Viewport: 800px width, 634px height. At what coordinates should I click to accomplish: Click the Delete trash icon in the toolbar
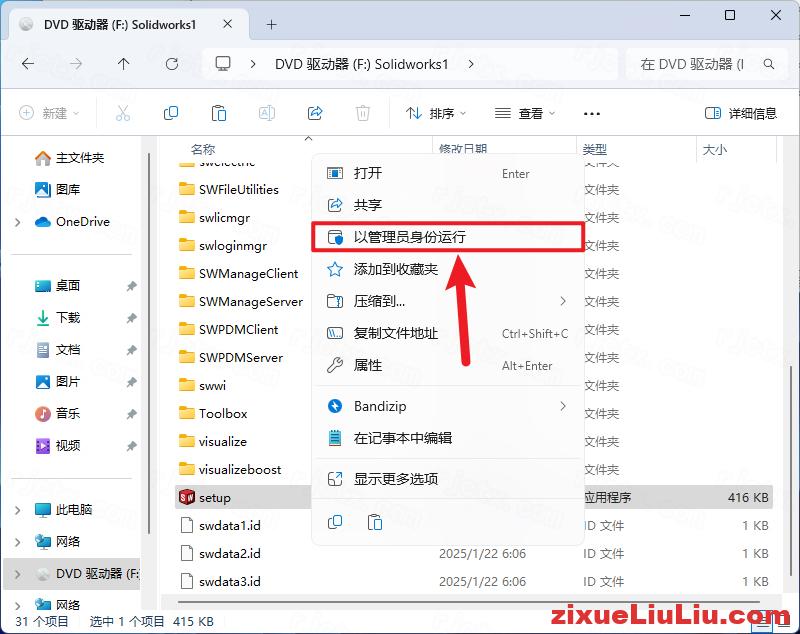point(363,113)
